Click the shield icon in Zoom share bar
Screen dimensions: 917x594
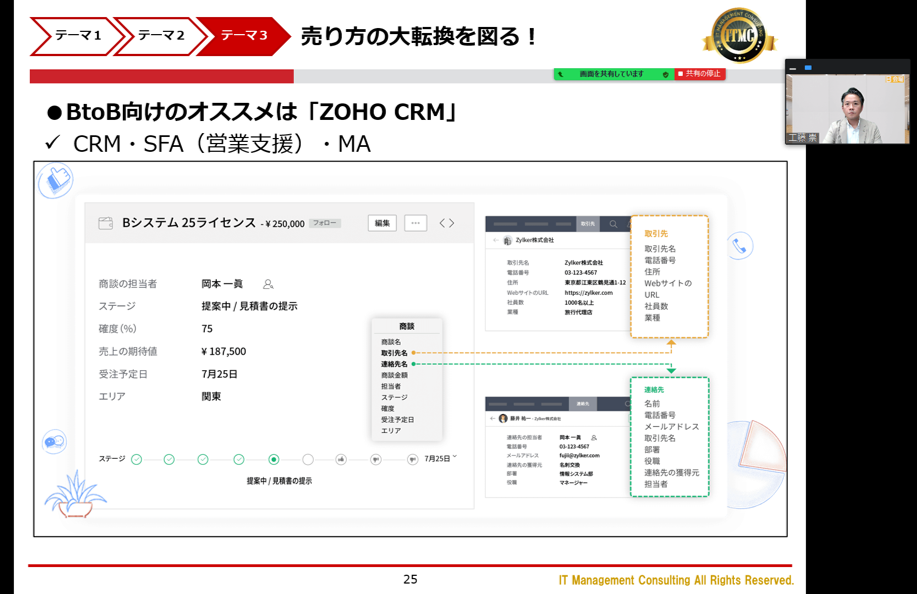[666, 74]
